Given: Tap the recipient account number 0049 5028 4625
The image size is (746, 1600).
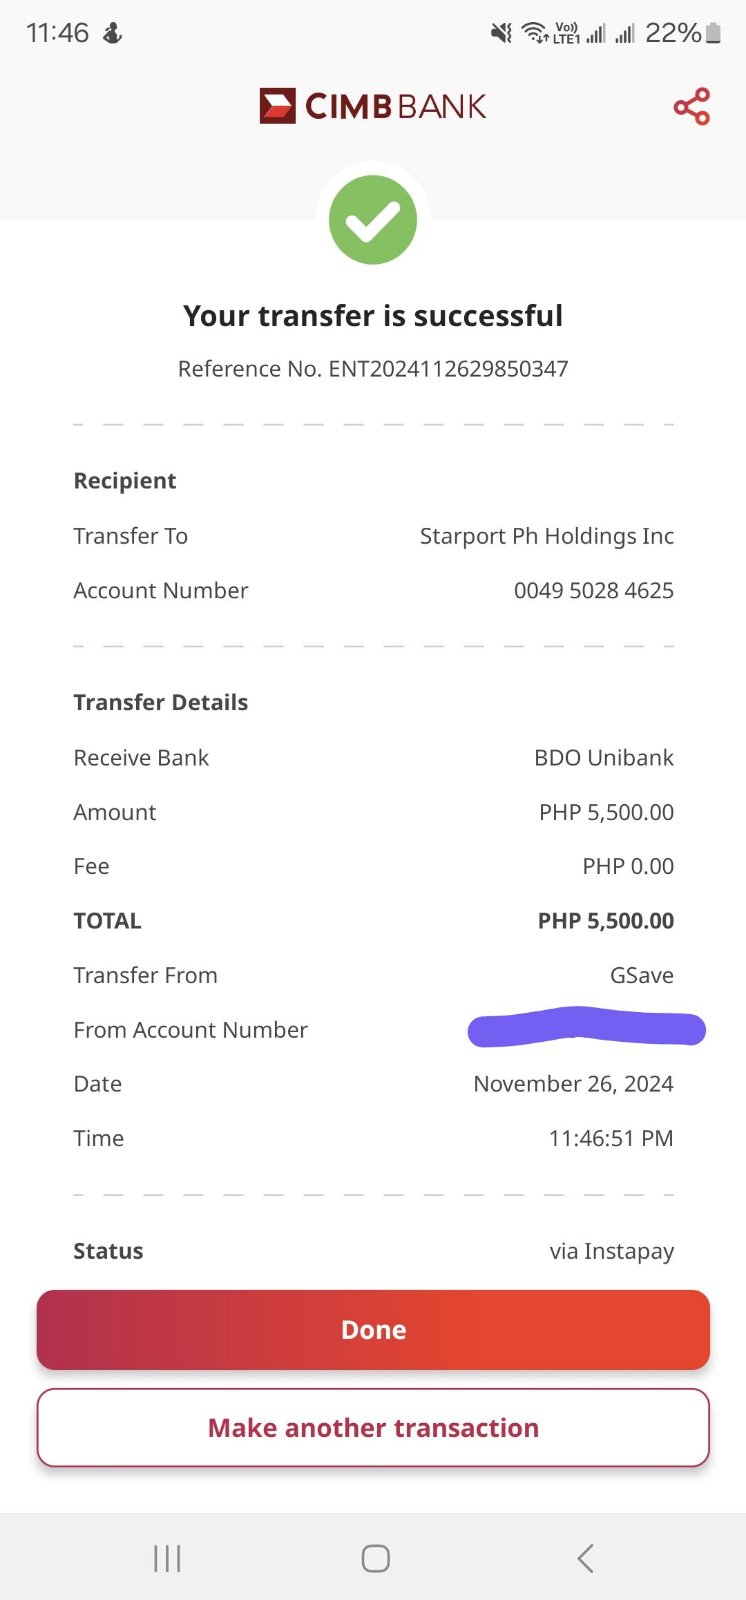Looking at the screenshot, I should click(593, 591).
